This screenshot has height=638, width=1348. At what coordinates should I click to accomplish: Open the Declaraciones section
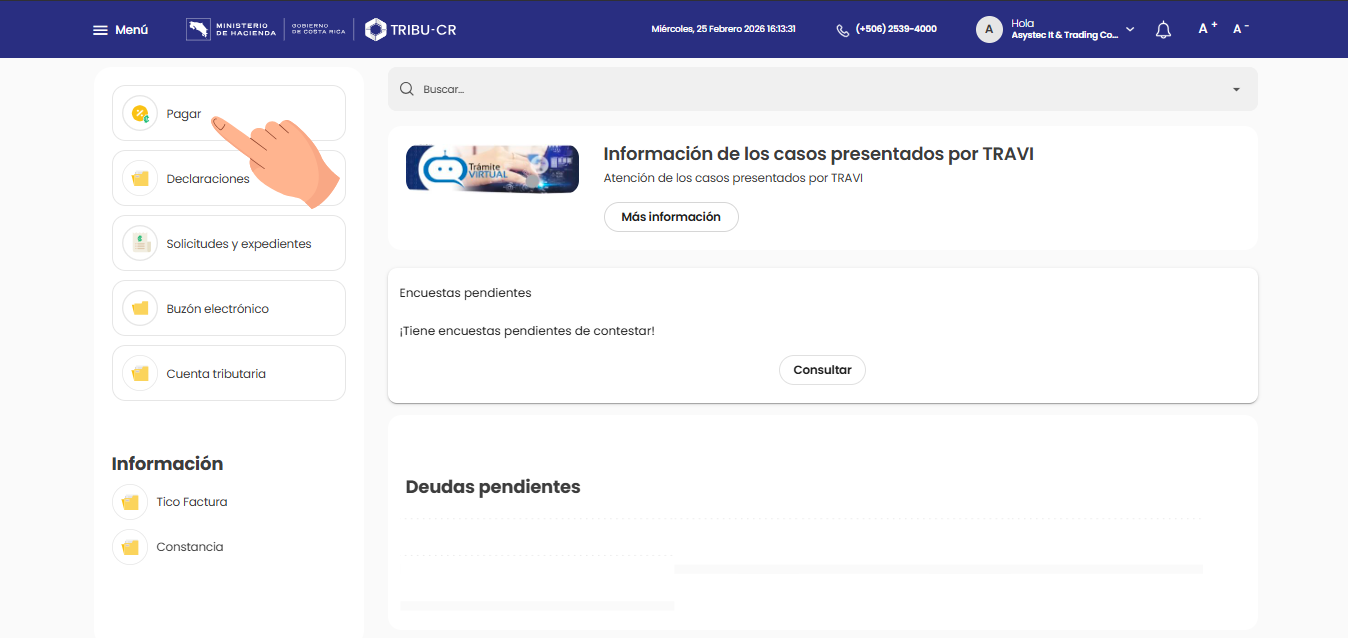[x=208, y=179]
